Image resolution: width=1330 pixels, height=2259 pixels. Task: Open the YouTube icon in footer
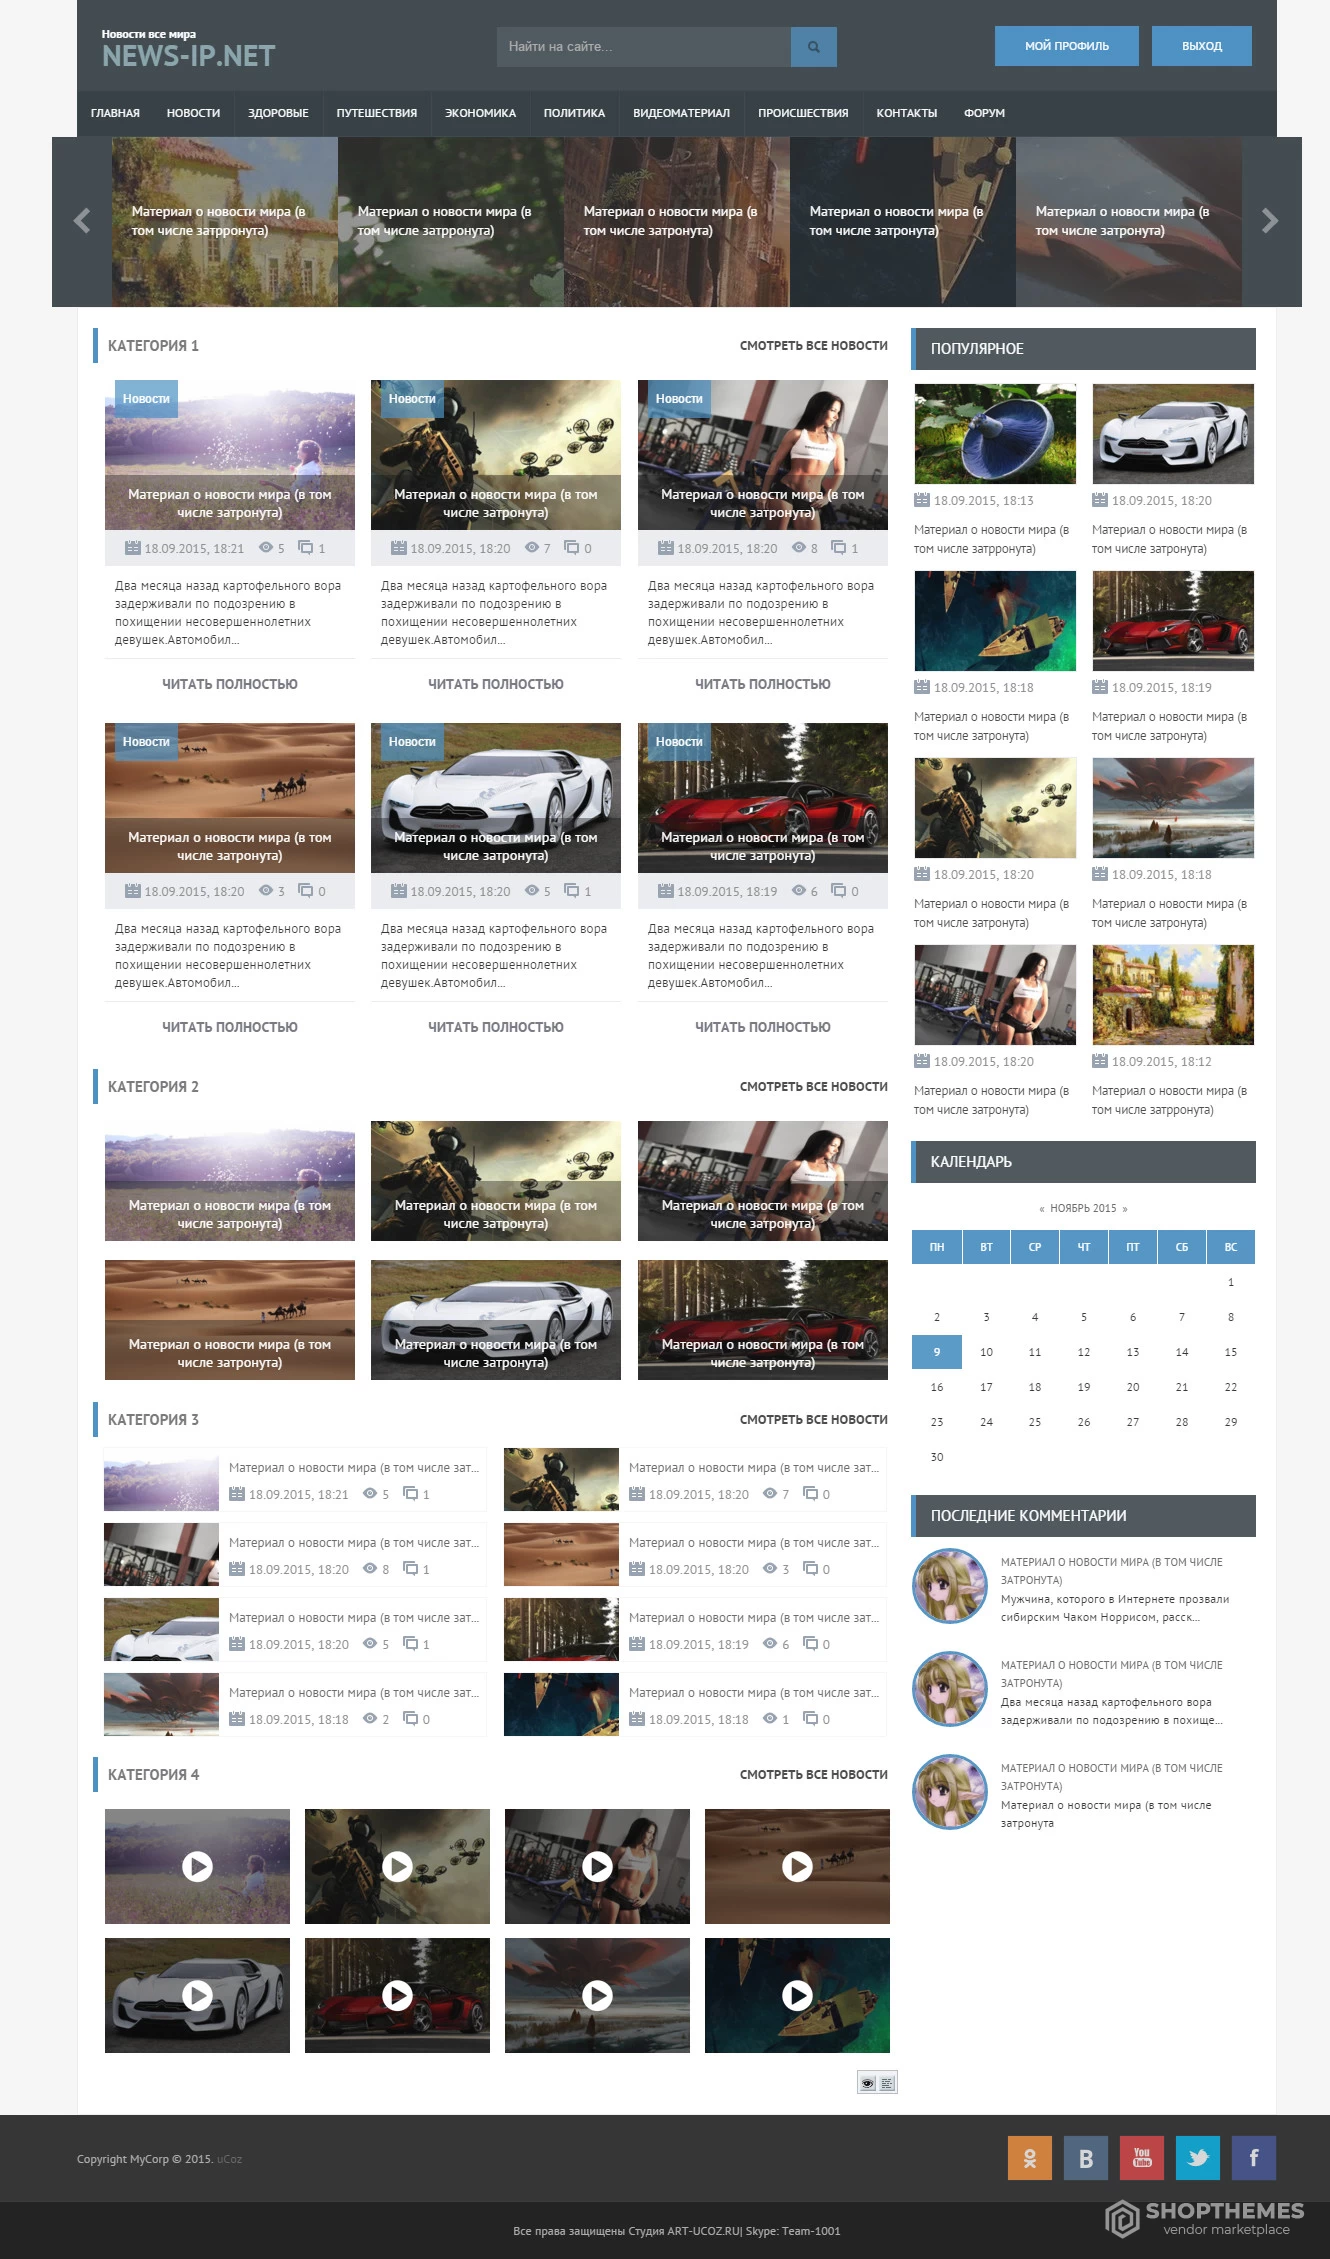(1142, 2157)
